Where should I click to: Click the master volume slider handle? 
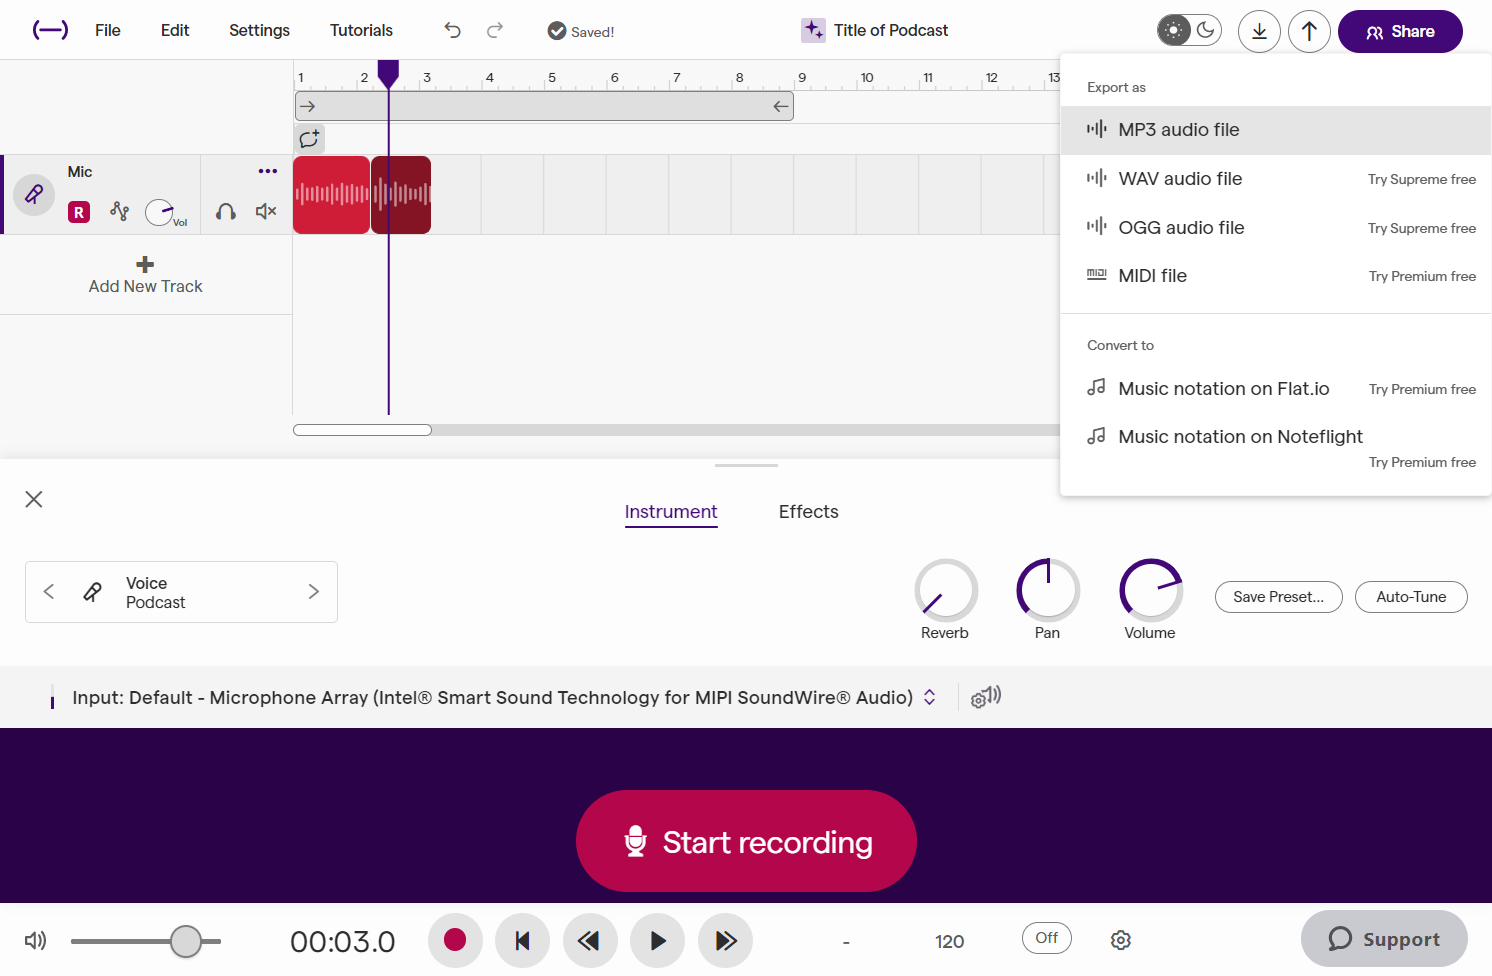186,941
